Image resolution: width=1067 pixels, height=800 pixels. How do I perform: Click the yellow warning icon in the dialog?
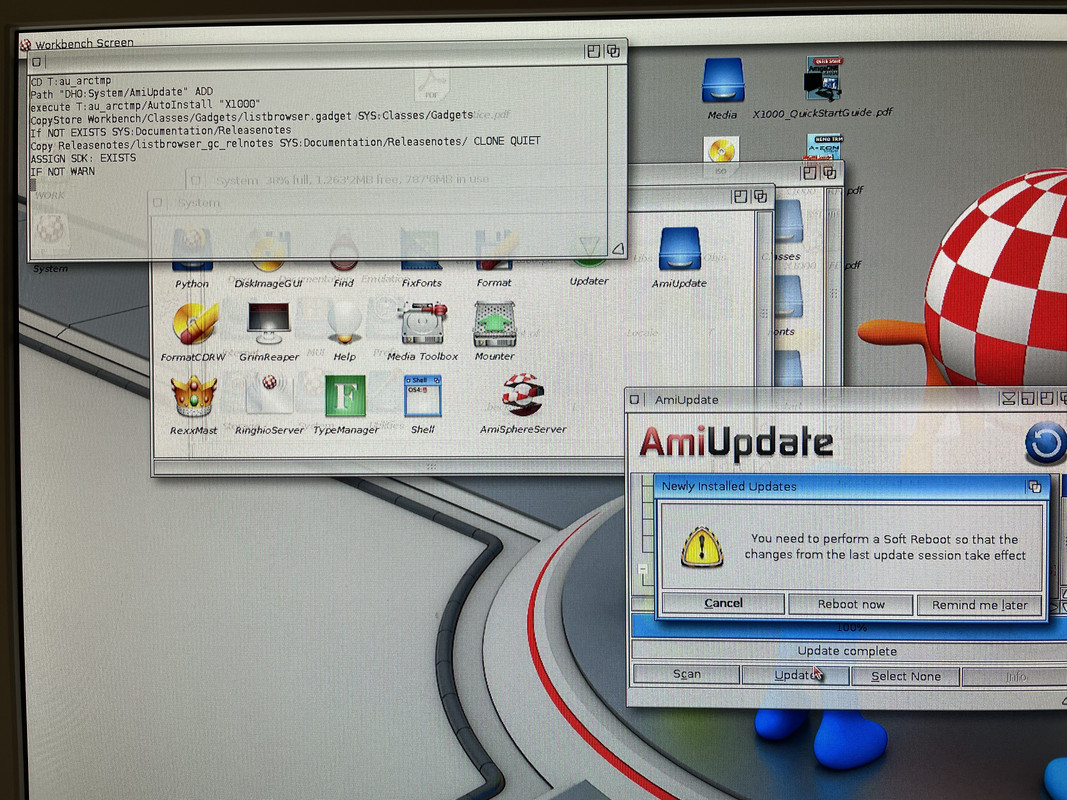[x=702, y=547]
